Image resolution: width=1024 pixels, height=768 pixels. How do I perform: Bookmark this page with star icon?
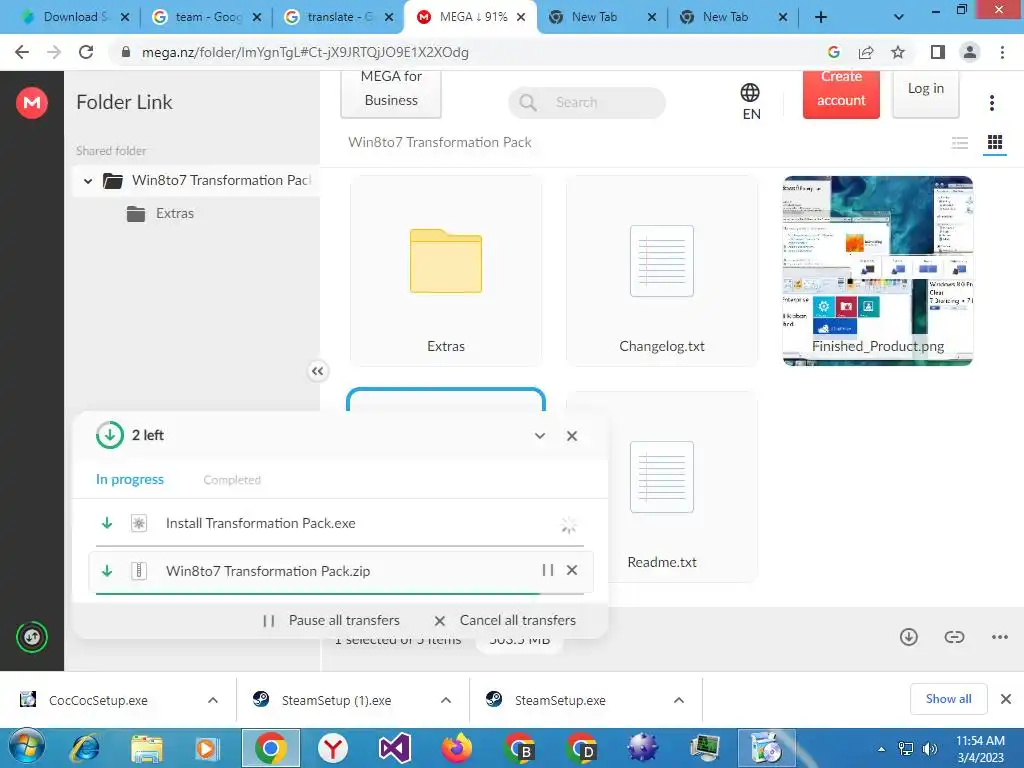pos(898,52)
